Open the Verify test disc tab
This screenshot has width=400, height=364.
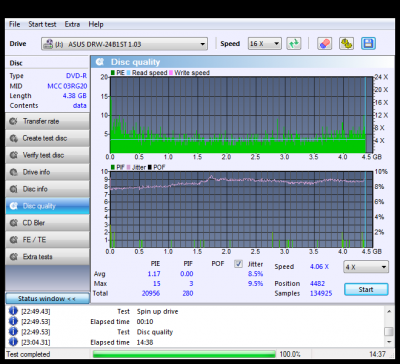coord(47,155)
